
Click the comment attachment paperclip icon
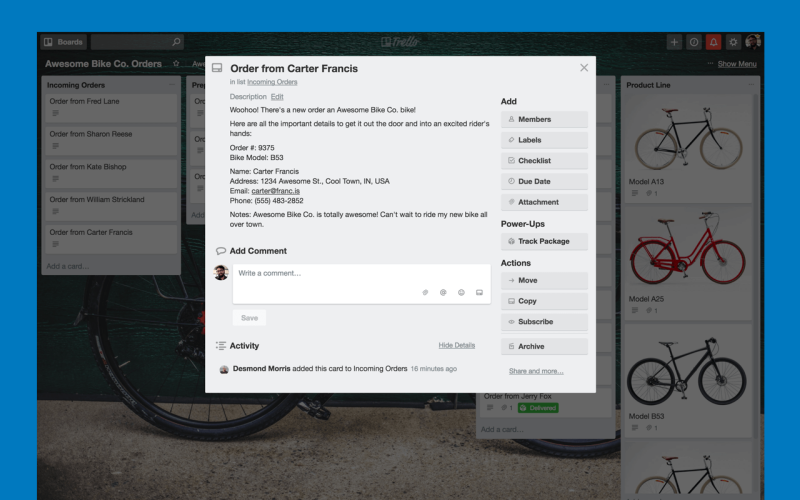pos(425,292)
